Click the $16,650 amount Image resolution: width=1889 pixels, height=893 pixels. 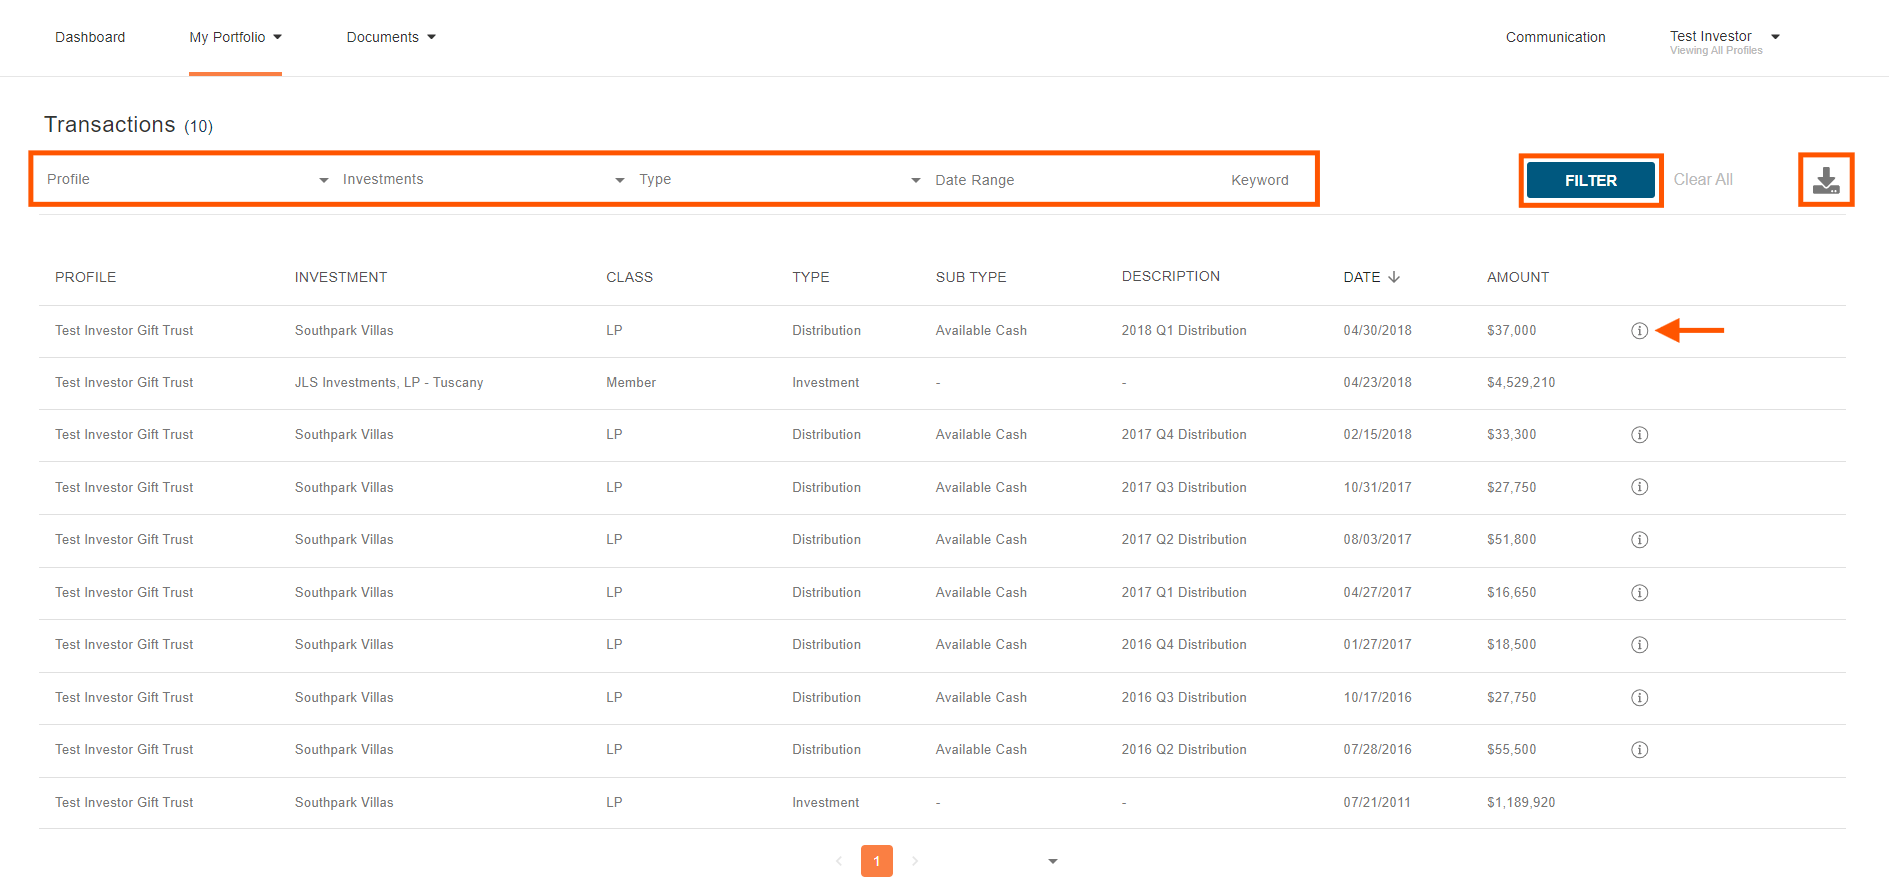tap(1511, 593)
